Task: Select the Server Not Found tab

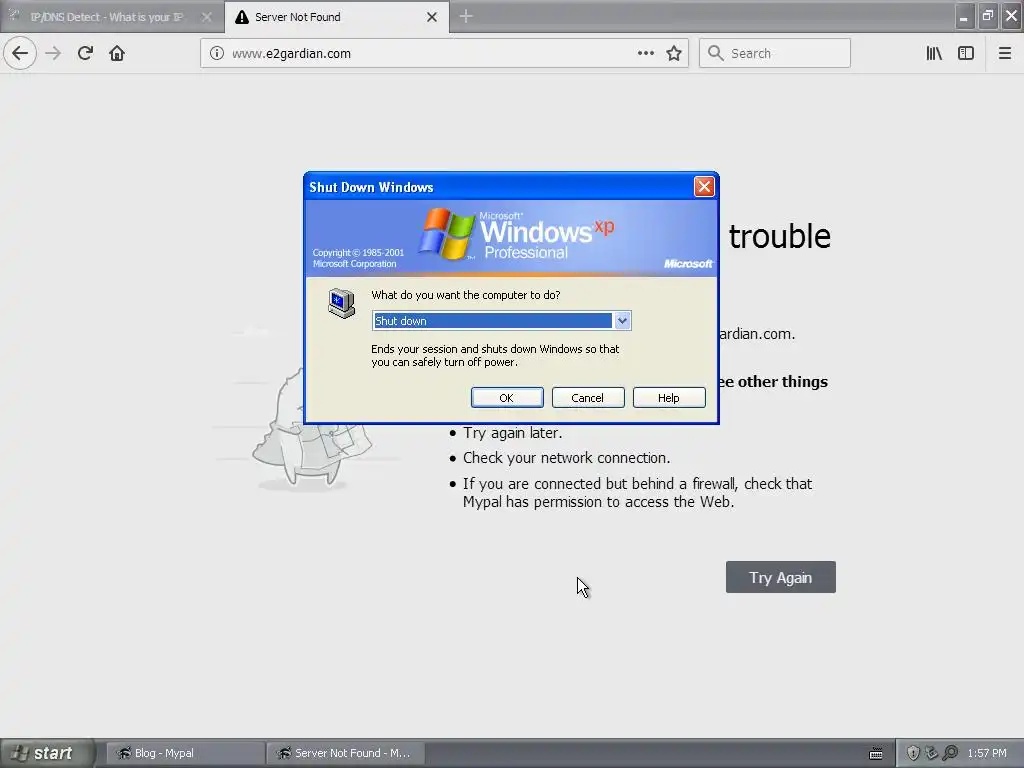Action: pos(337,17)
